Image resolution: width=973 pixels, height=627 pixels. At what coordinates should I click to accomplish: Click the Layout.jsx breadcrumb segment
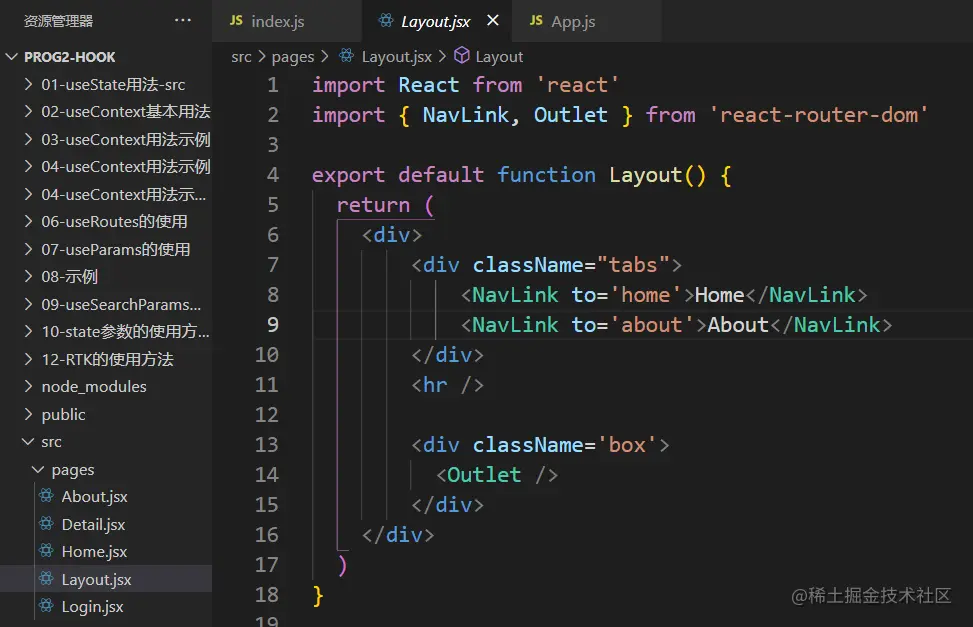(x=397, y=56)
